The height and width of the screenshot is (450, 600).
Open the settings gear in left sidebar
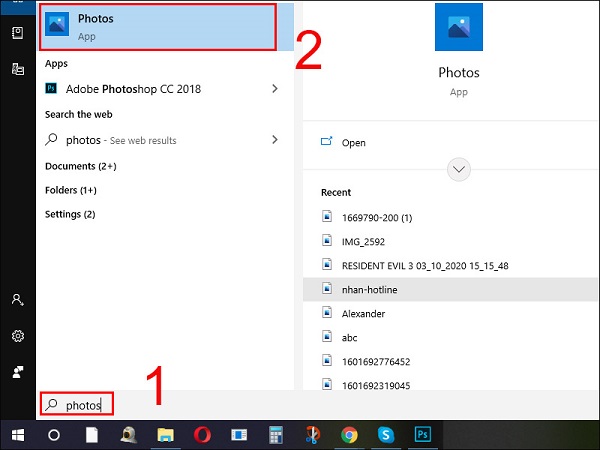click(17, 336)
